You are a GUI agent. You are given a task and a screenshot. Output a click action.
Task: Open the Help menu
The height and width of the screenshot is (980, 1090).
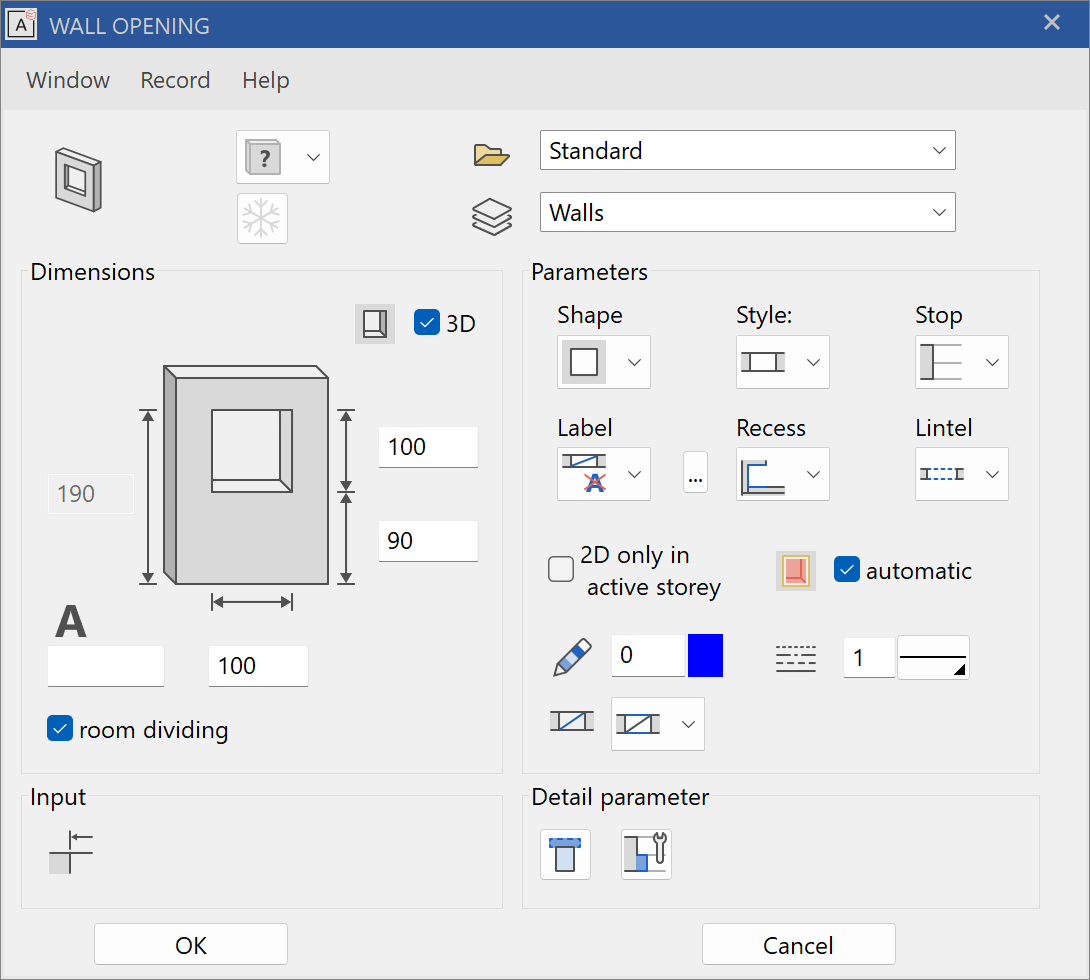point(266,80)
